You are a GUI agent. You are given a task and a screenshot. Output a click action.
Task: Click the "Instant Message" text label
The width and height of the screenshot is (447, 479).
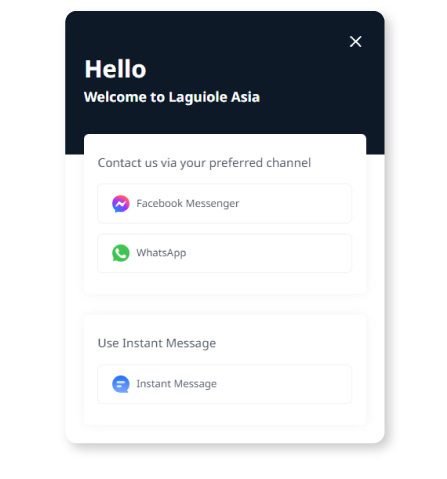pyautogui.click(x=176, y=384)
